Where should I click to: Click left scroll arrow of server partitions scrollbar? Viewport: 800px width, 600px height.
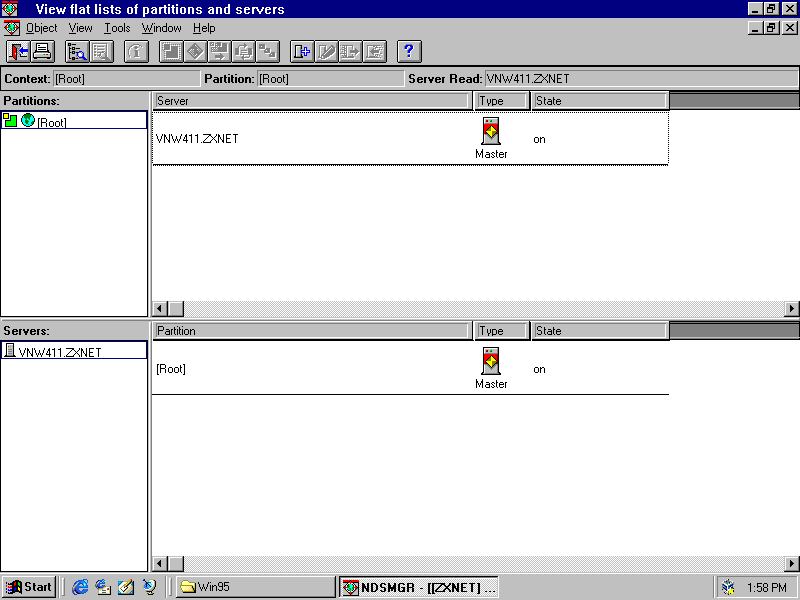160,564
